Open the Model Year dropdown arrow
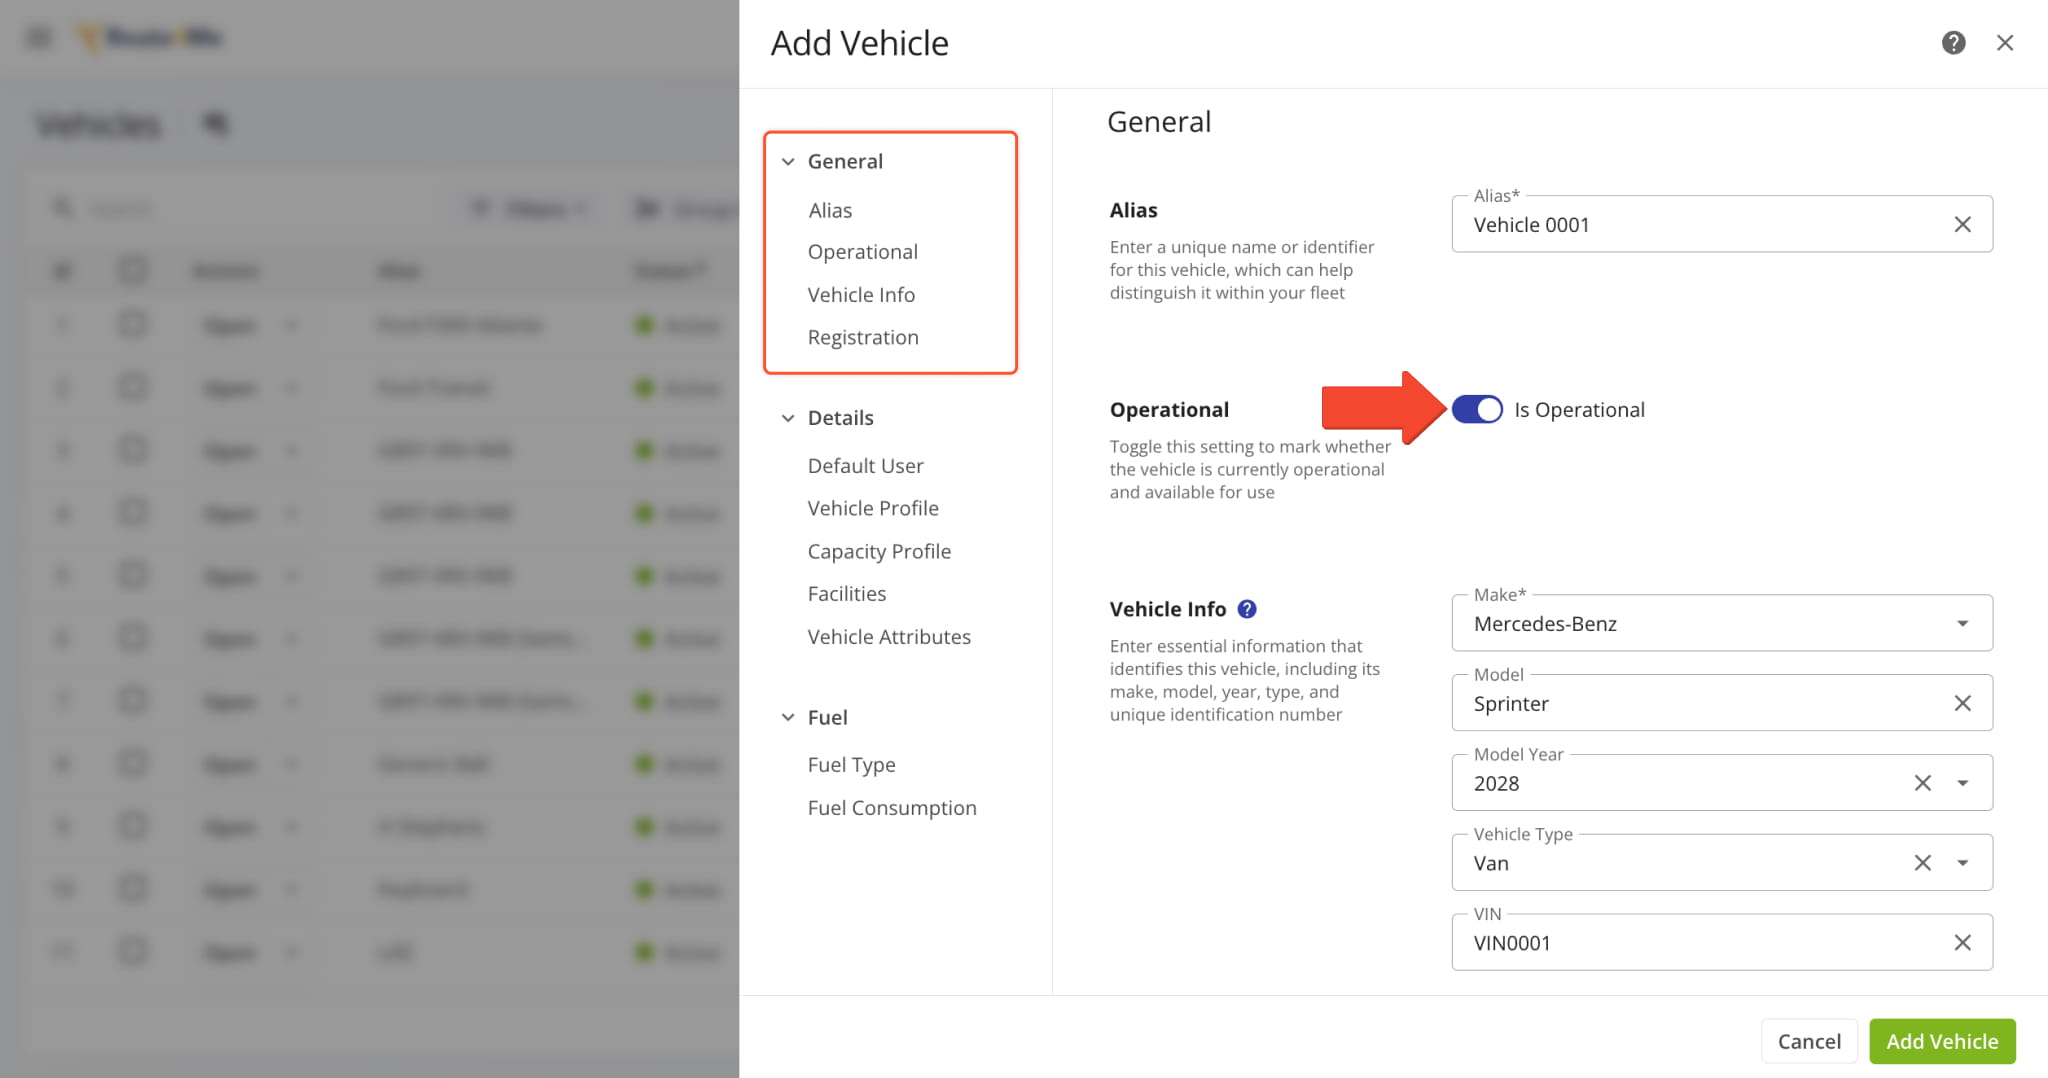2048x1078 pixels. pos(1963,782)
